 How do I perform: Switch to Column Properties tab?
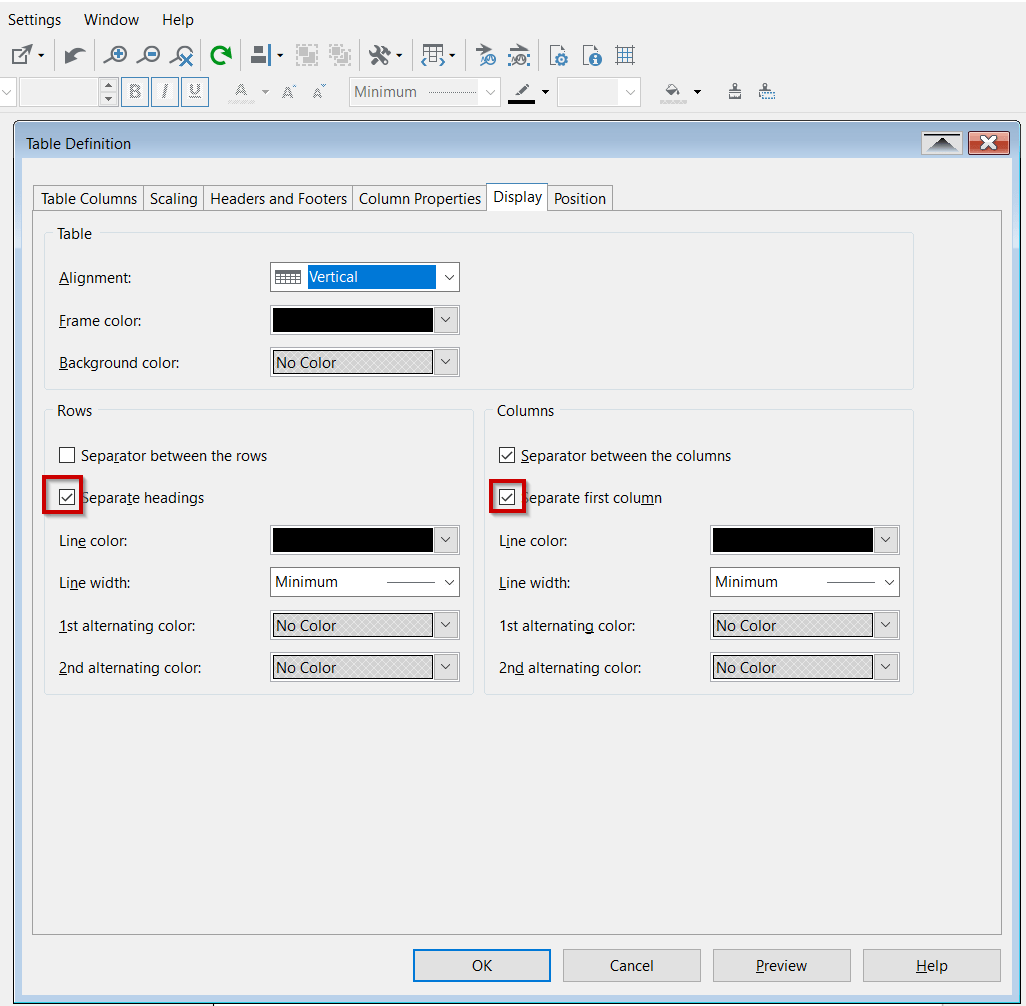pos(419,198)
